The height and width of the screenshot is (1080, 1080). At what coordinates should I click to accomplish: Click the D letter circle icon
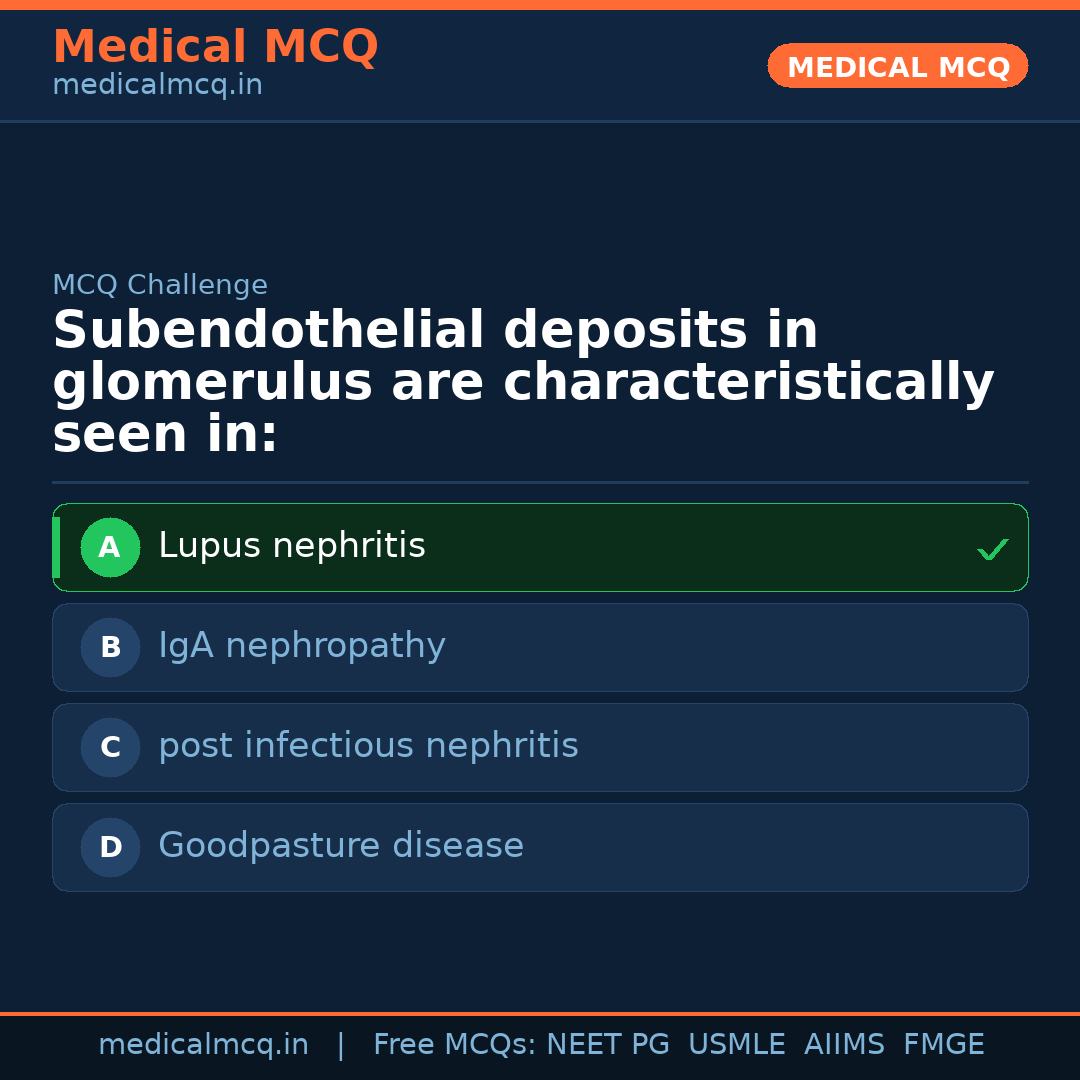(x=110, y=848)
